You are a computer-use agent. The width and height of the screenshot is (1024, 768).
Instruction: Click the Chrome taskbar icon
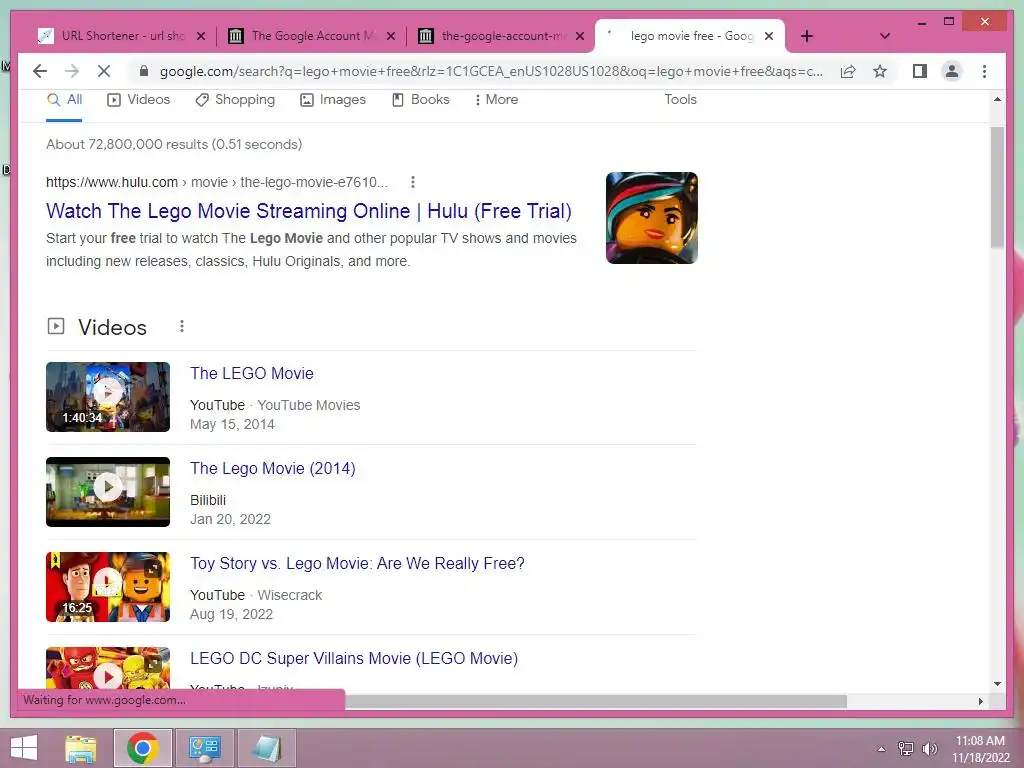[x=142, y=748]
